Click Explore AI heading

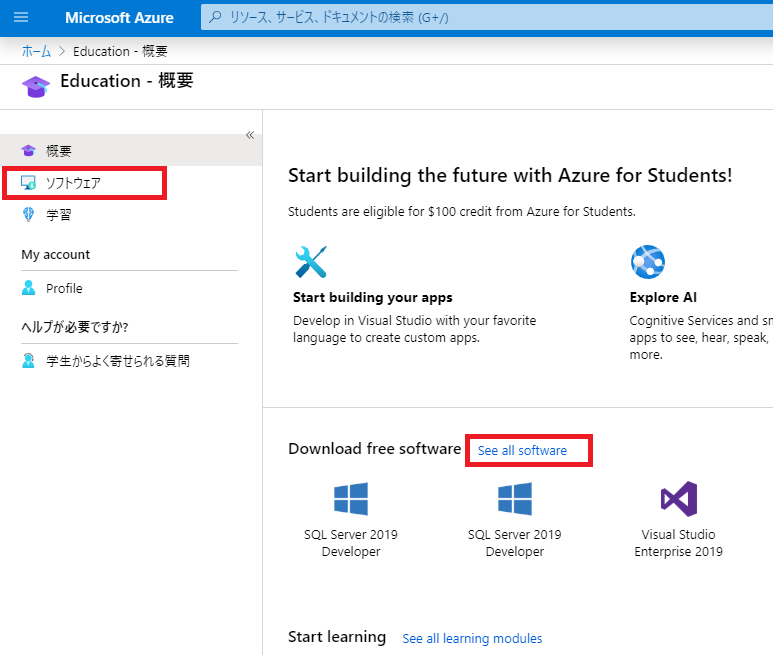tap(663, 298)
